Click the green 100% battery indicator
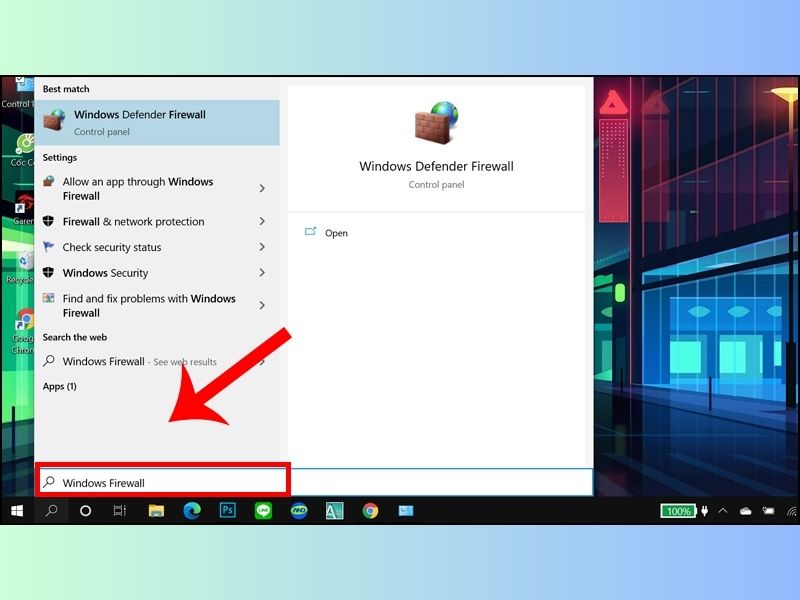800x600 pixels. tap(678, 511)
